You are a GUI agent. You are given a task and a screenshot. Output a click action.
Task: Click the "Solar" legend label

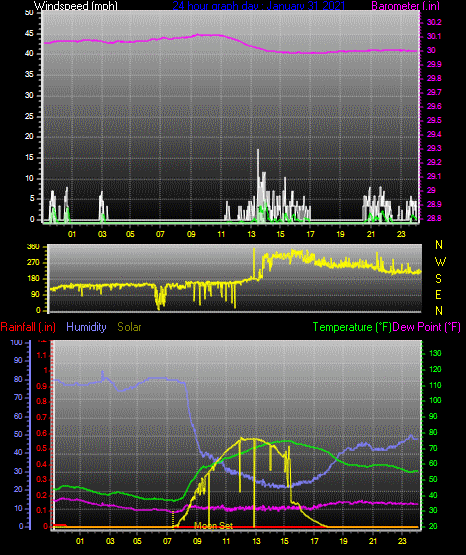pyautogui.click(x=129, y=327)
